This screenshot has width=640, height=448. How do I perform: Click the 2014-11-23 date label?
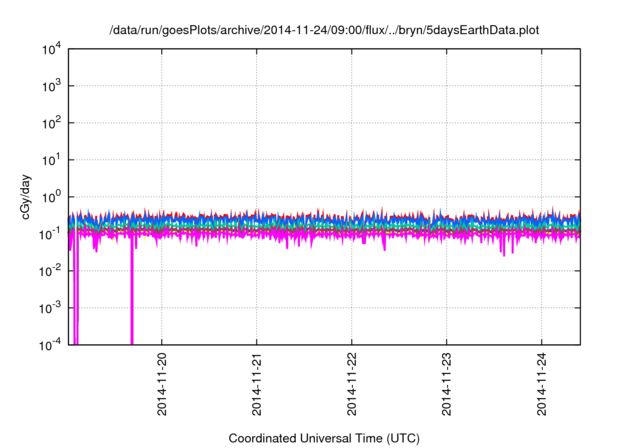pos(447,384)
